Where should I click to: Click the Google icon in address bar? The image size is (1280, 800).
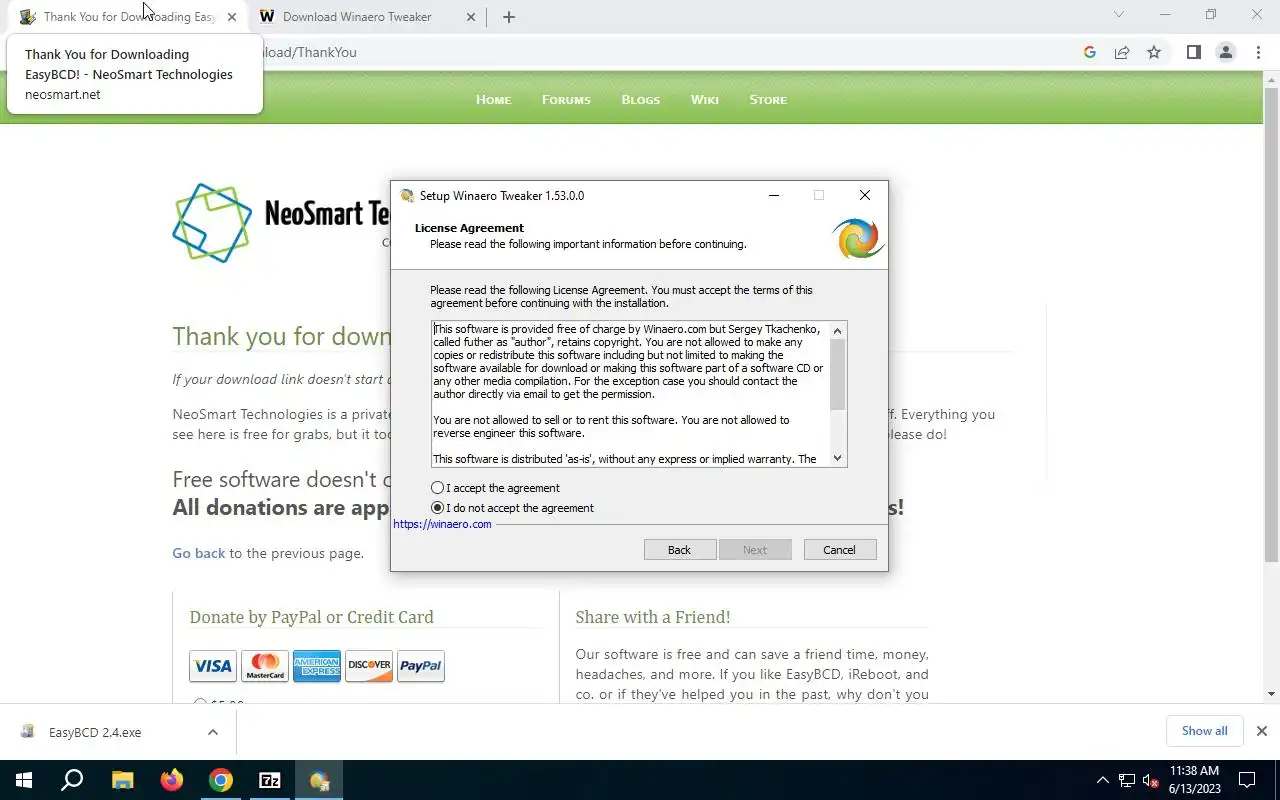point(1090,52)
